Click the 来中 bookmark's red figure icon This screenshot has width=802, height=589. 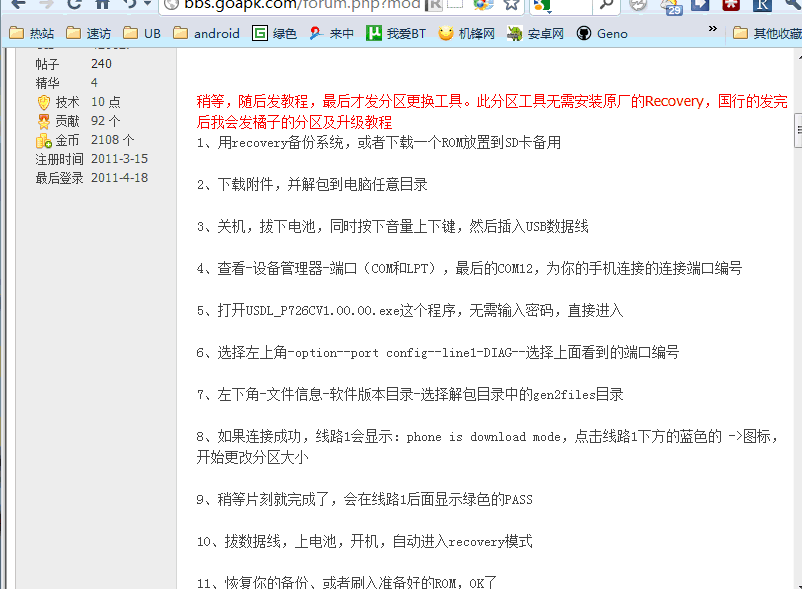pos(316,33)
